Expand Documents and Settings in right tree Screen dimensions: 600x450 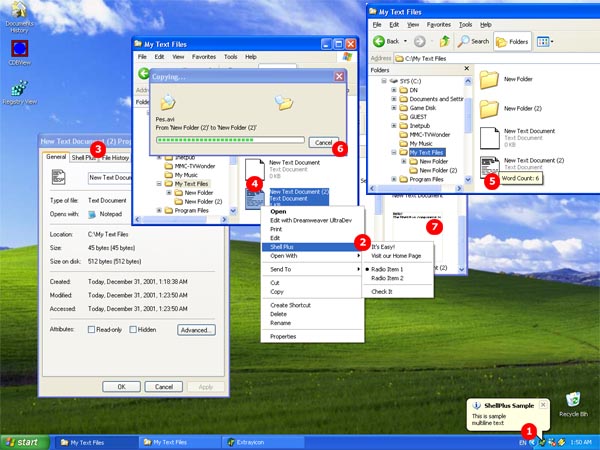point(394,99)
